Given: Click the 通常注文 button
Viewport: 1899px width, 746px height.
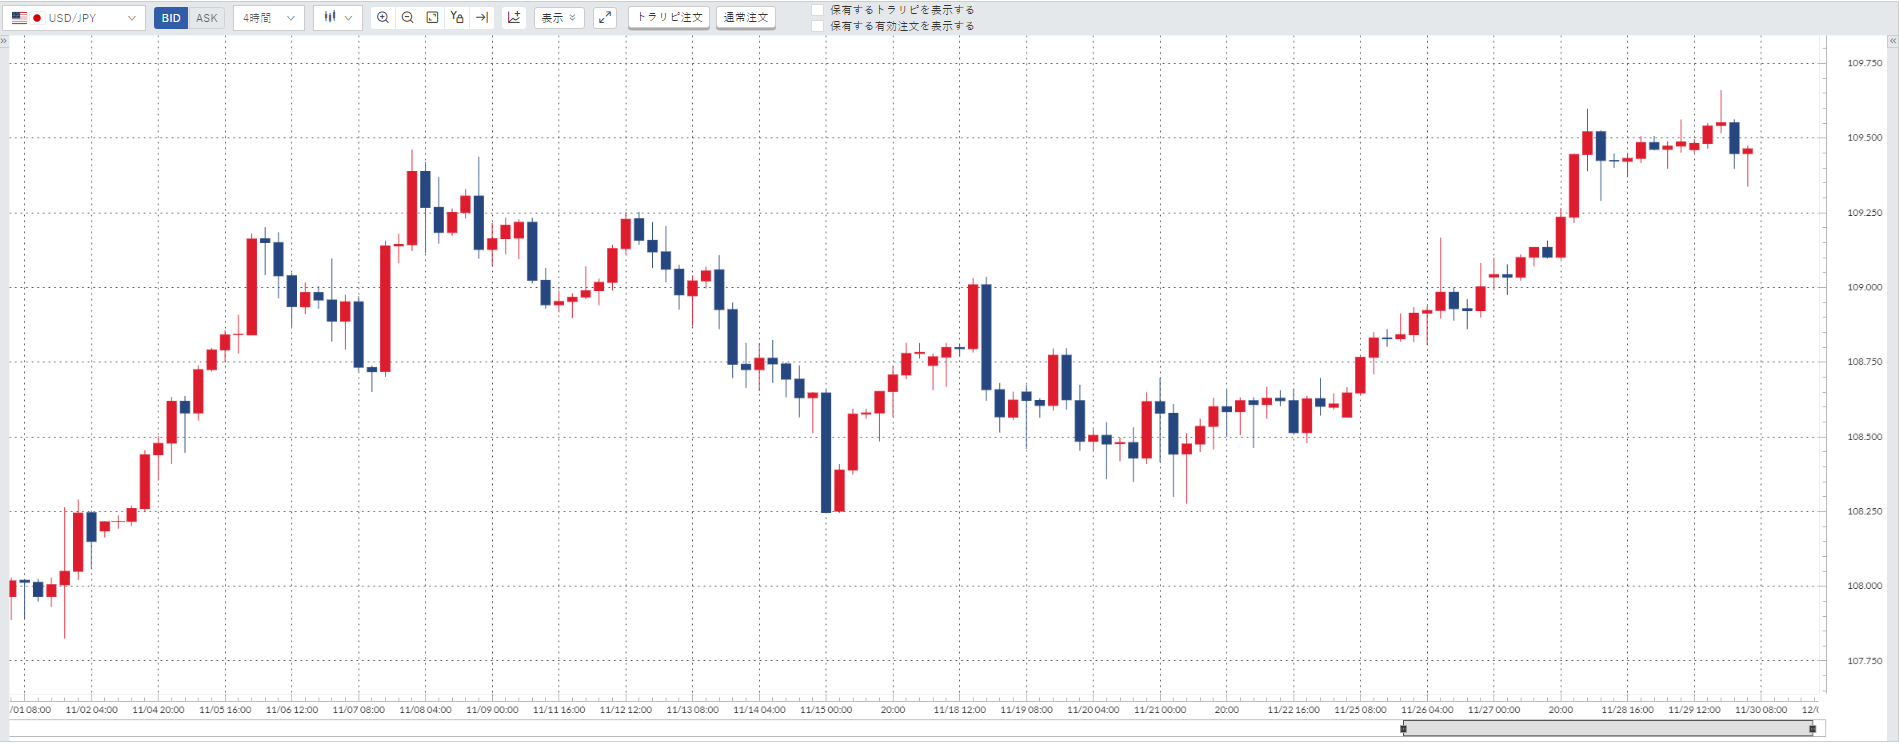Looking at the screenshot, I should click(x=746, y=18).
